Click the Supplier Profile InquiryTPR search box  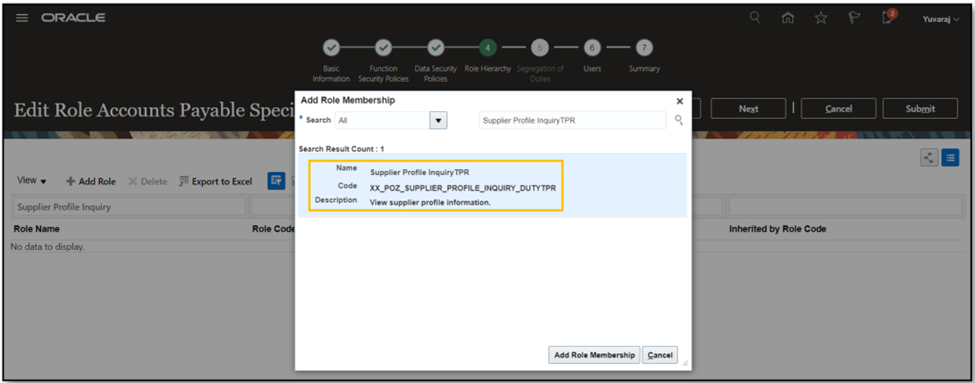[x=573, y=121]
